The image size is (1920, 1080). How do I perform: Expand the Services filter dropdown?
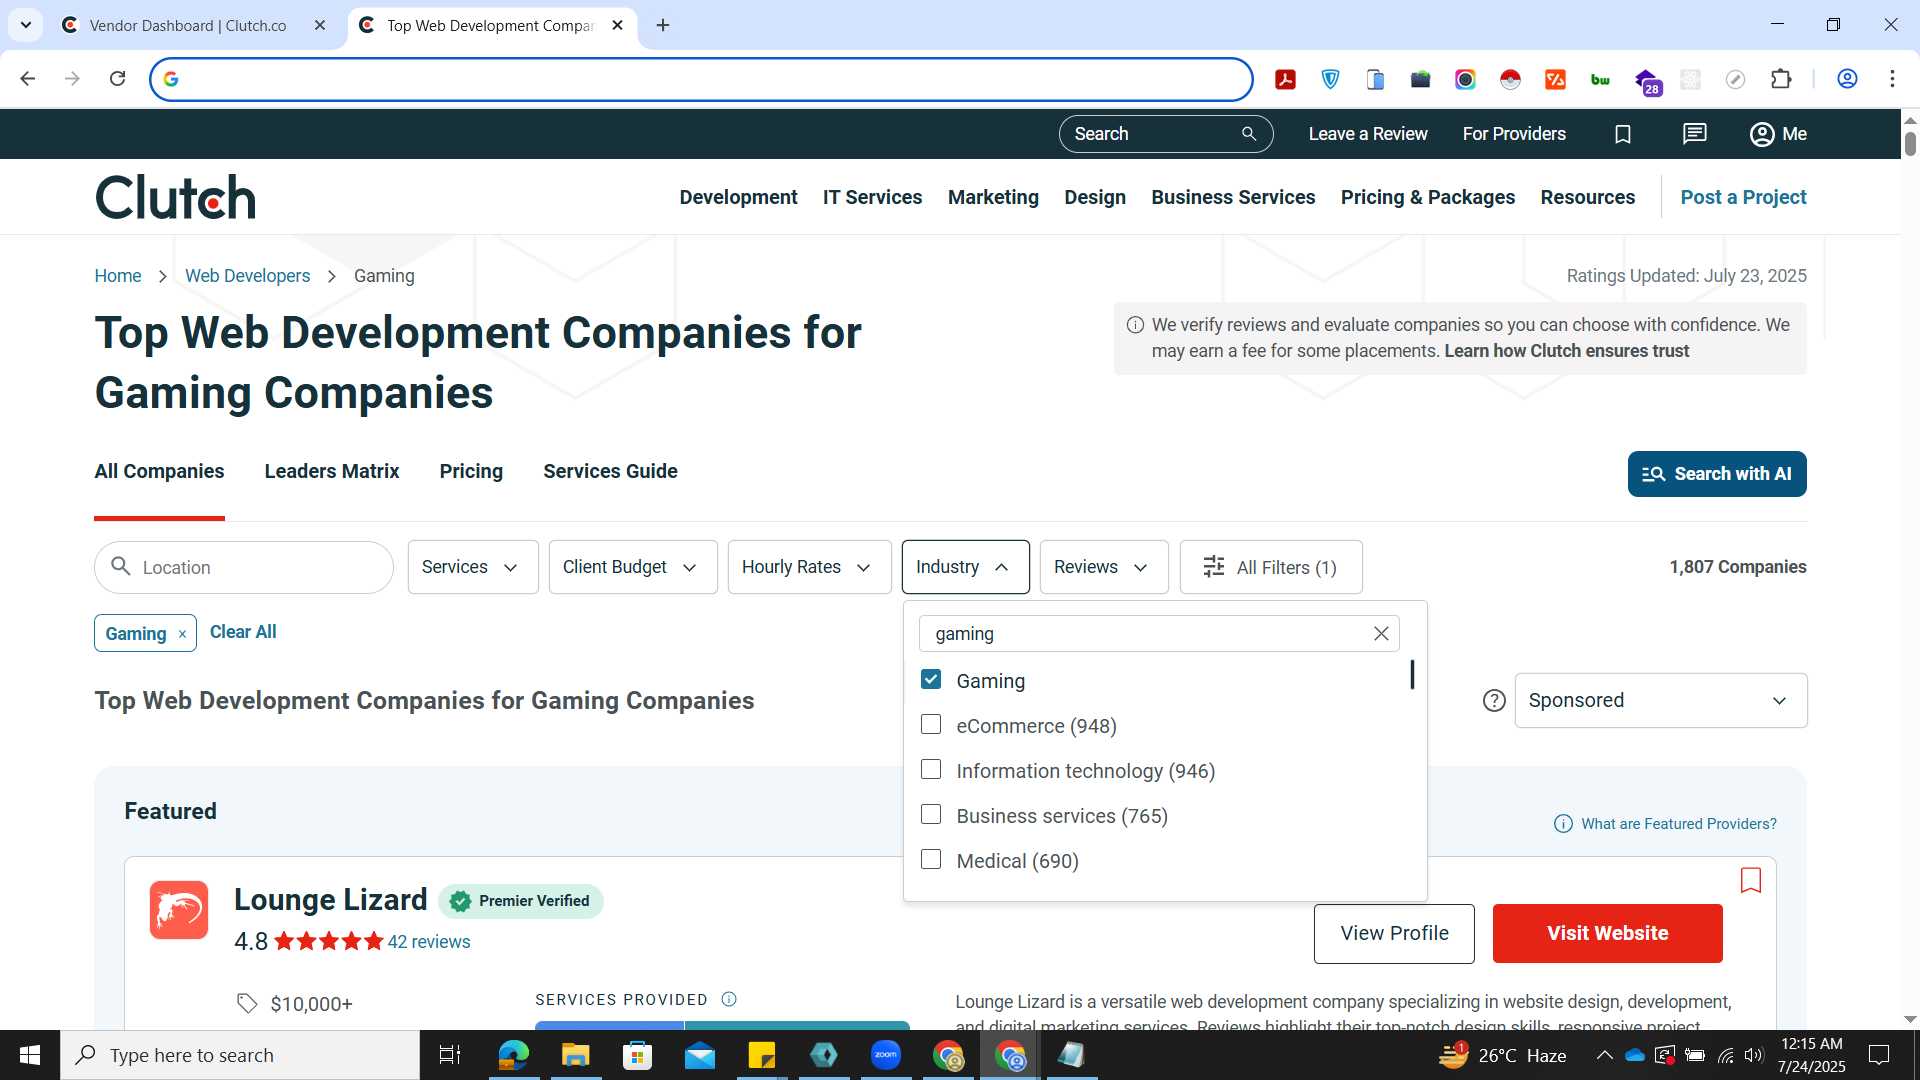point(473,567)
